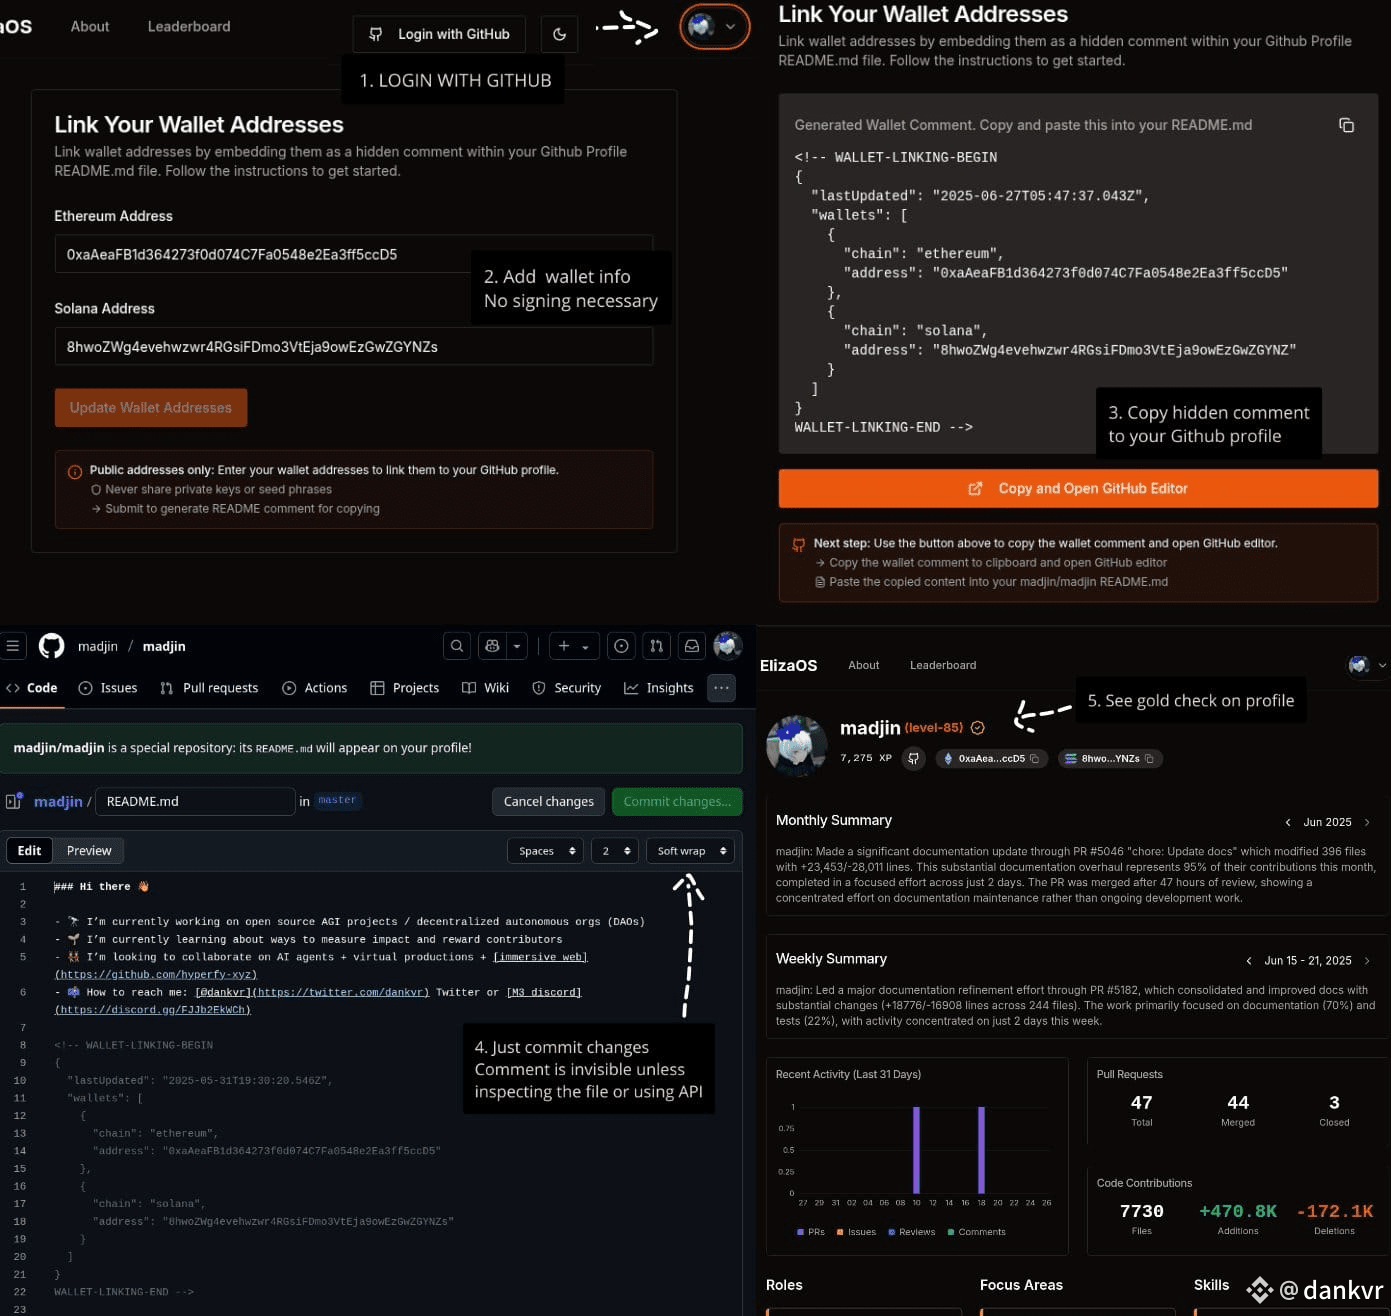Open the Pull requests icon in the GitHub header
Screen dimensions: 1391x1316
coord(656,646)
